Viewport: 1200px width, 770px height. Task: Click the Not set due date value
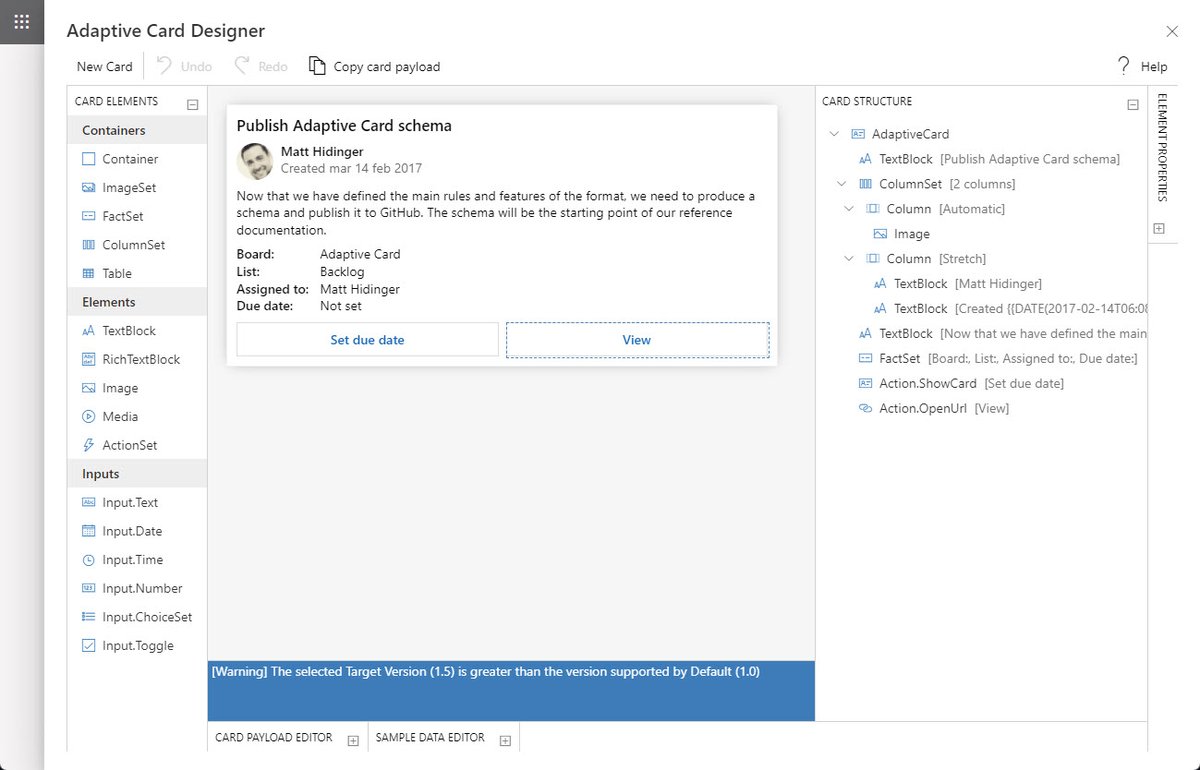click(x=341, y=307)
